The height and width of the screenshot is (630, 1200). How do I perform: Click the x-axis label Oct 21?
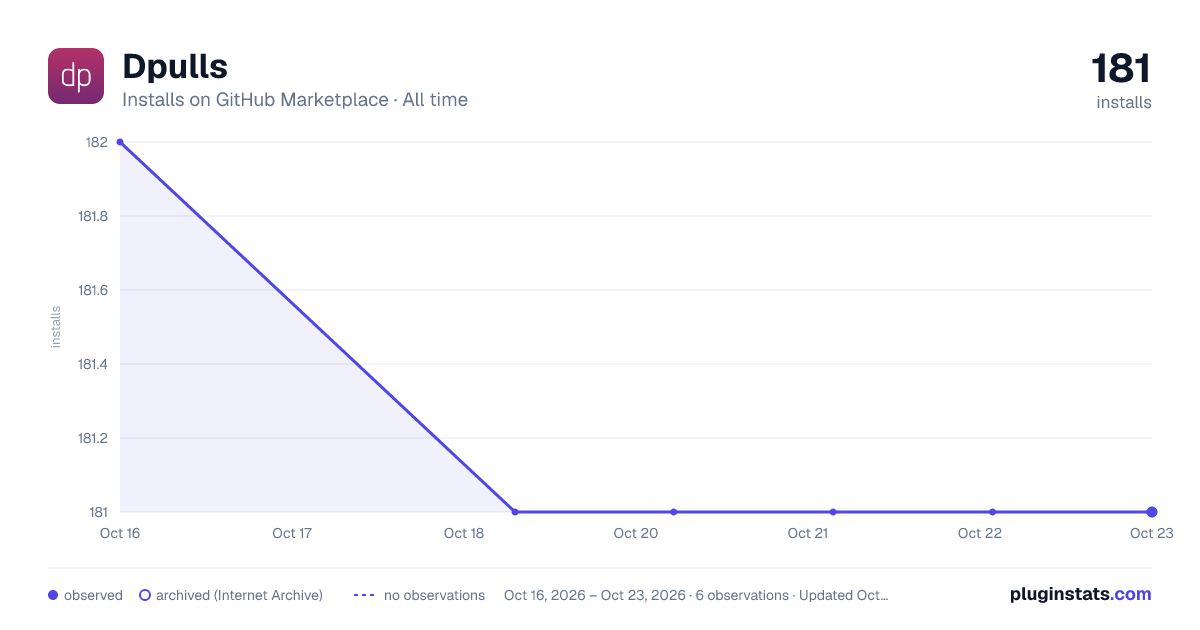(x=808, y=533)
